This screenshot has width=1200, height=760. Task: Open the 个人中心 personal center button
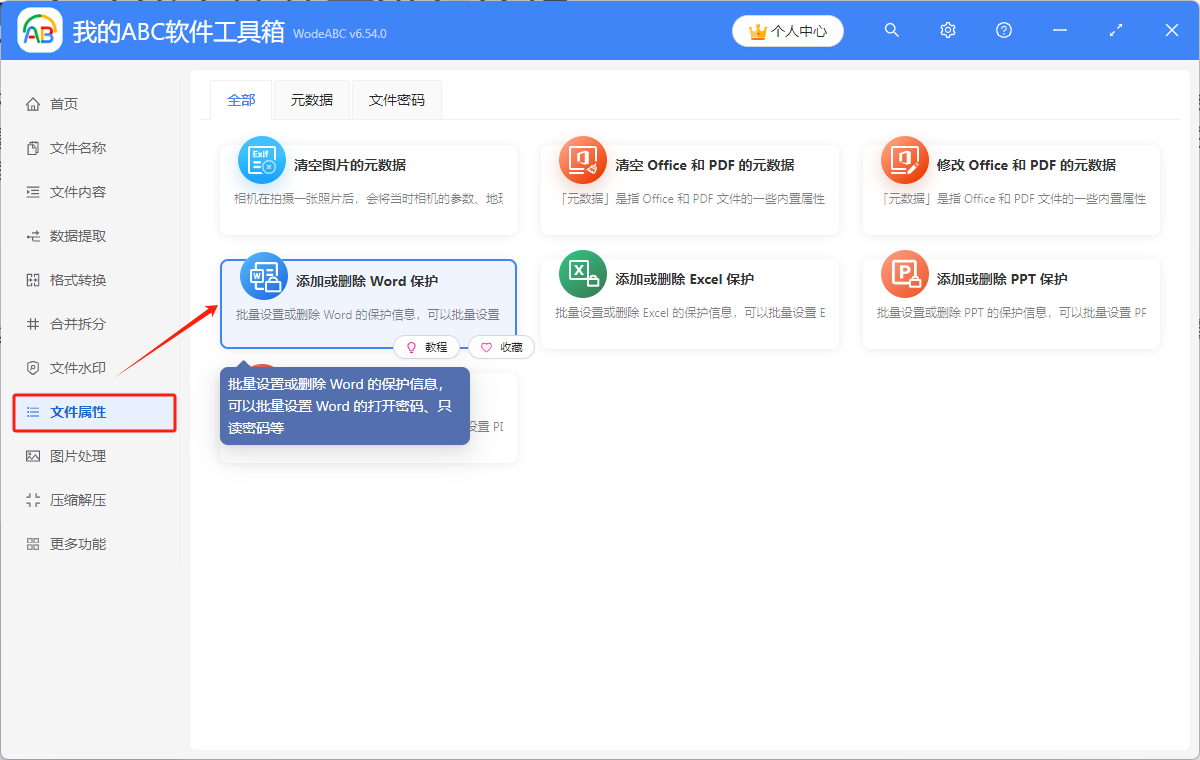[788, 31]
